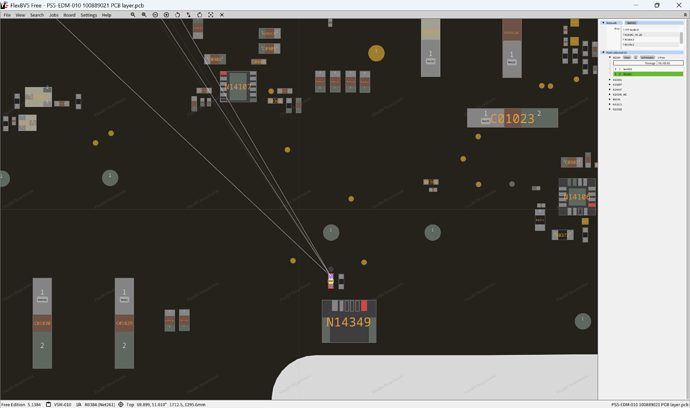Click the first search magnifier toolbar icon
The image size is (690, 408).
(133, 15)
